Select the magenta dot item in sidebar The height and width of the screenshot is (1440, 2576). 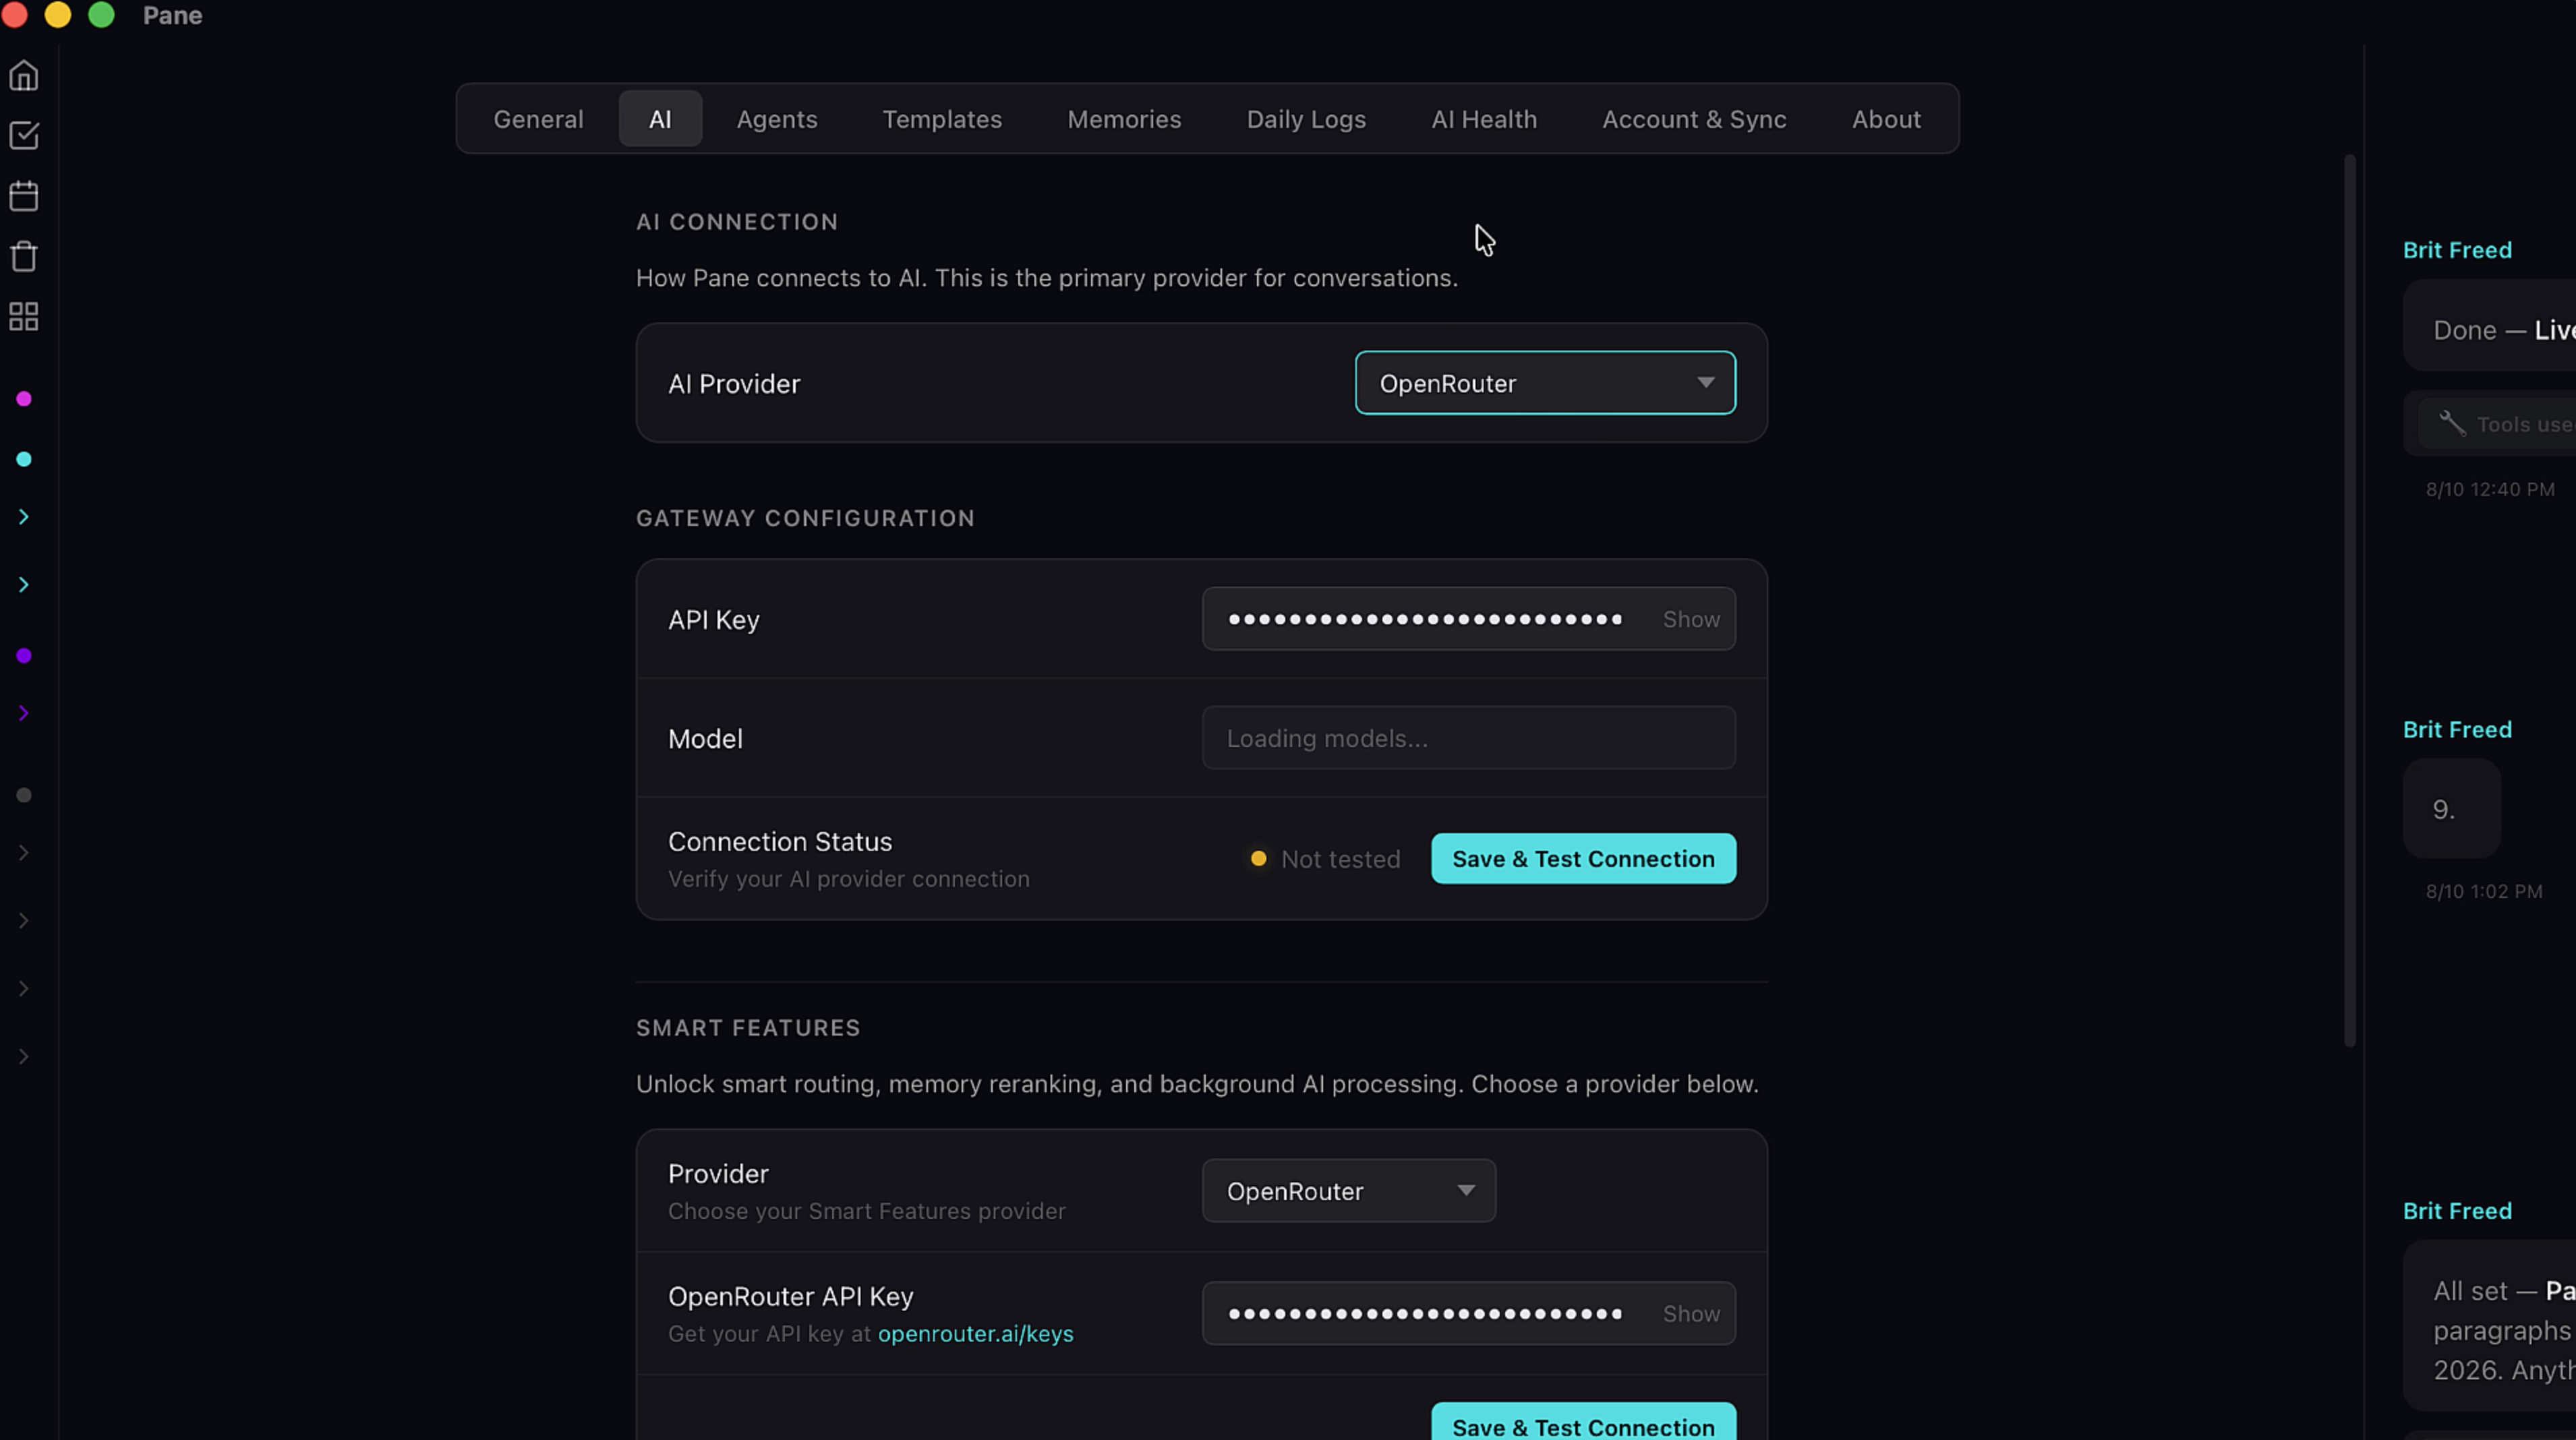tap(24, 399)
